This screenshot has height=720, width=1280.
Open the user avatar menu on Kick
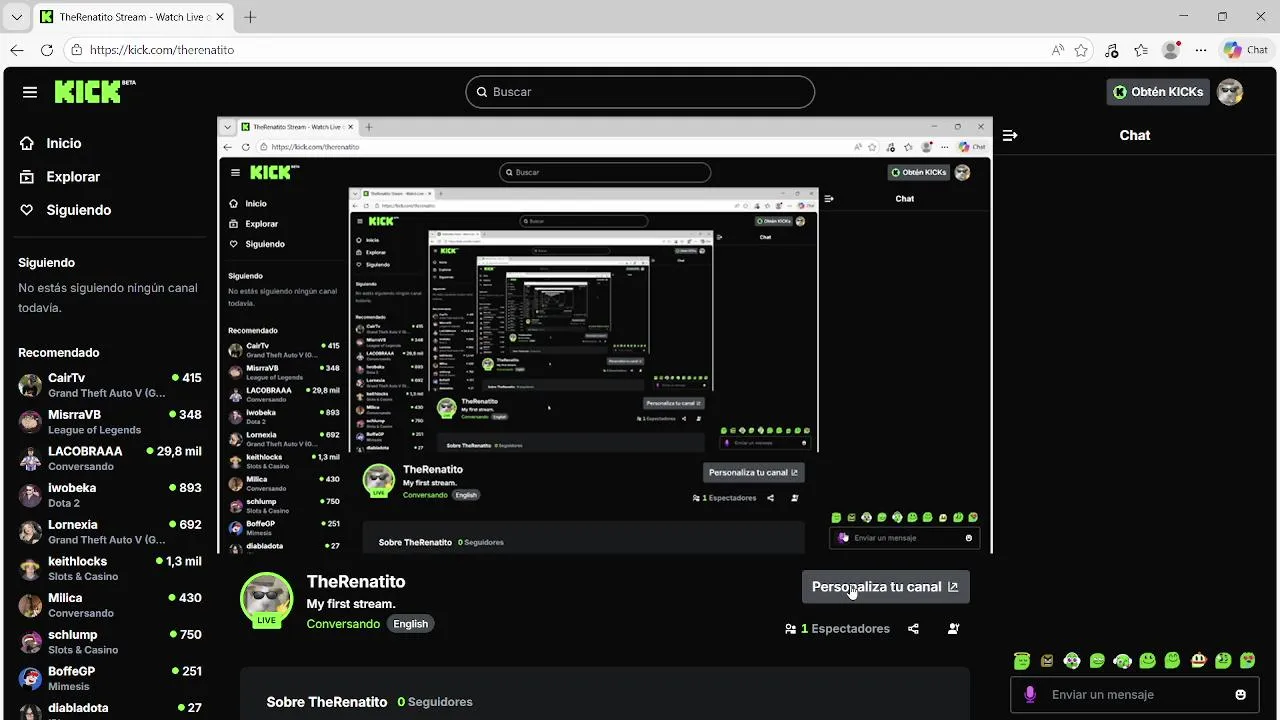1230,92
